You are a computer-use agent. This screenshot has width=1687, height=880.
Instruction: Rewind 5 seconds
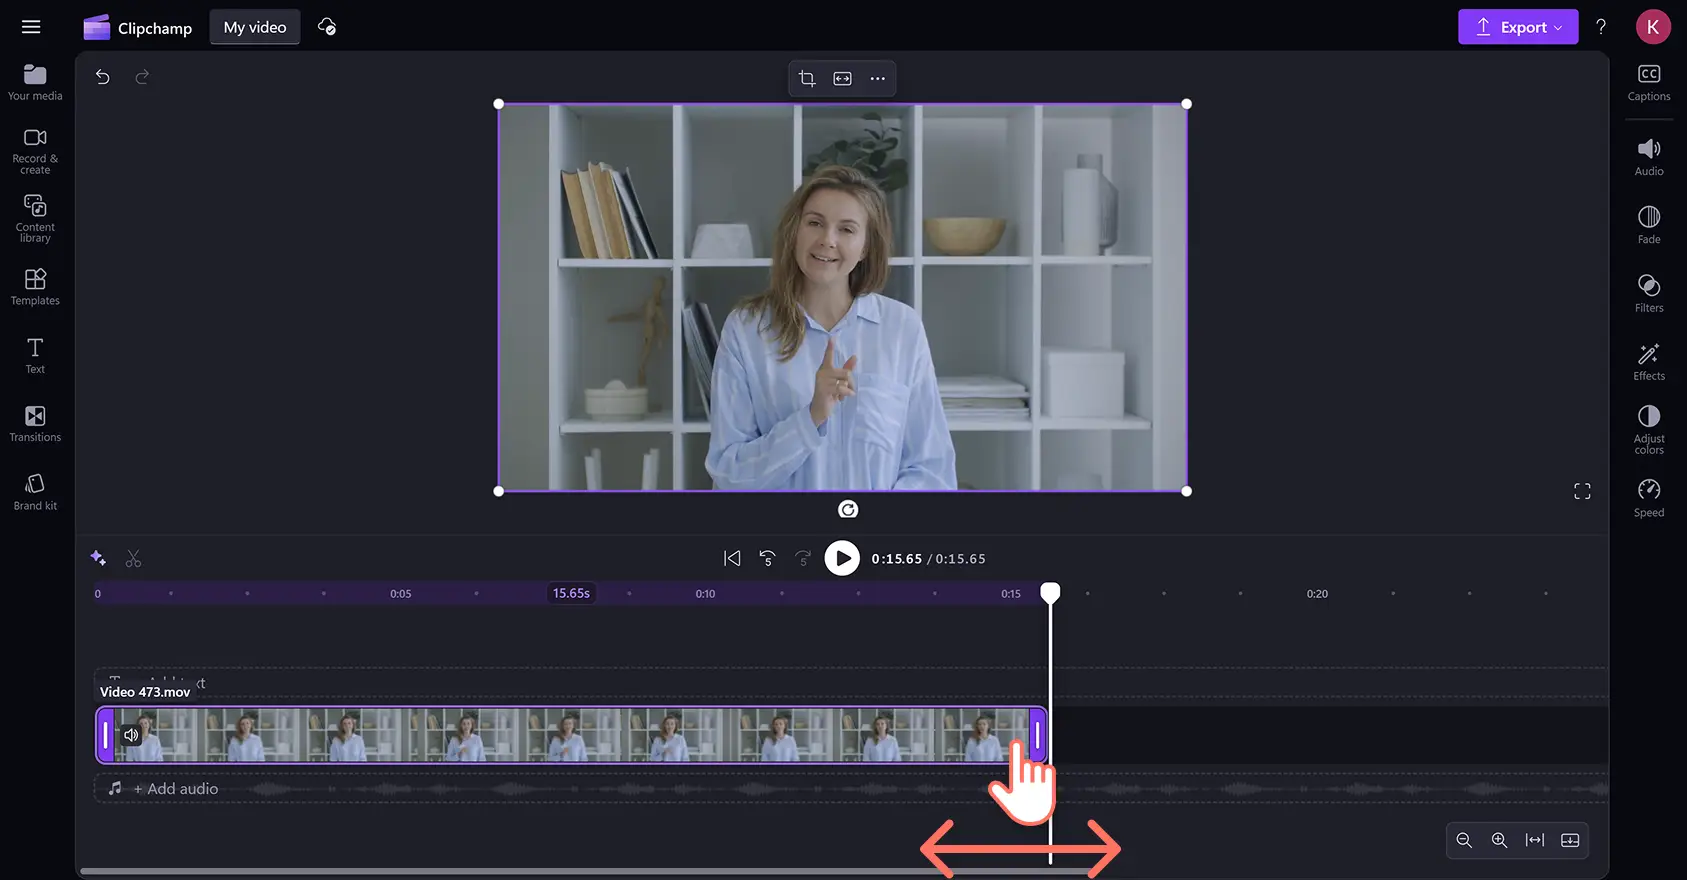[767, 558]
